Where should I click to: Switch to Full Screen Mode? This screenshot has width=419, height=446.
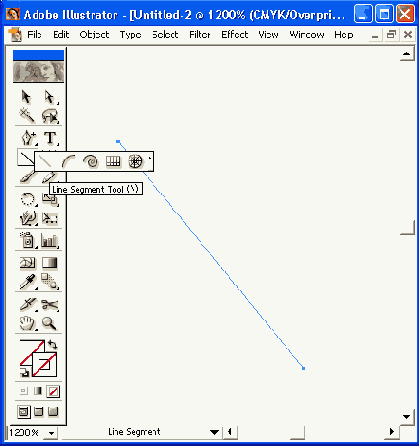tap(53, 412)
